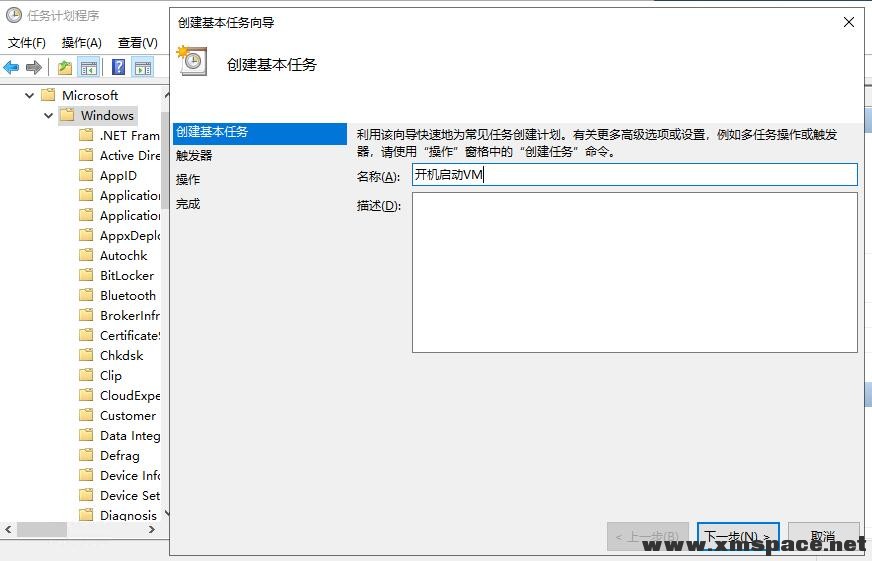Open the 文件(F) menu
The height and width of the screenshot is (561, 872).
(x=27, y=42)
